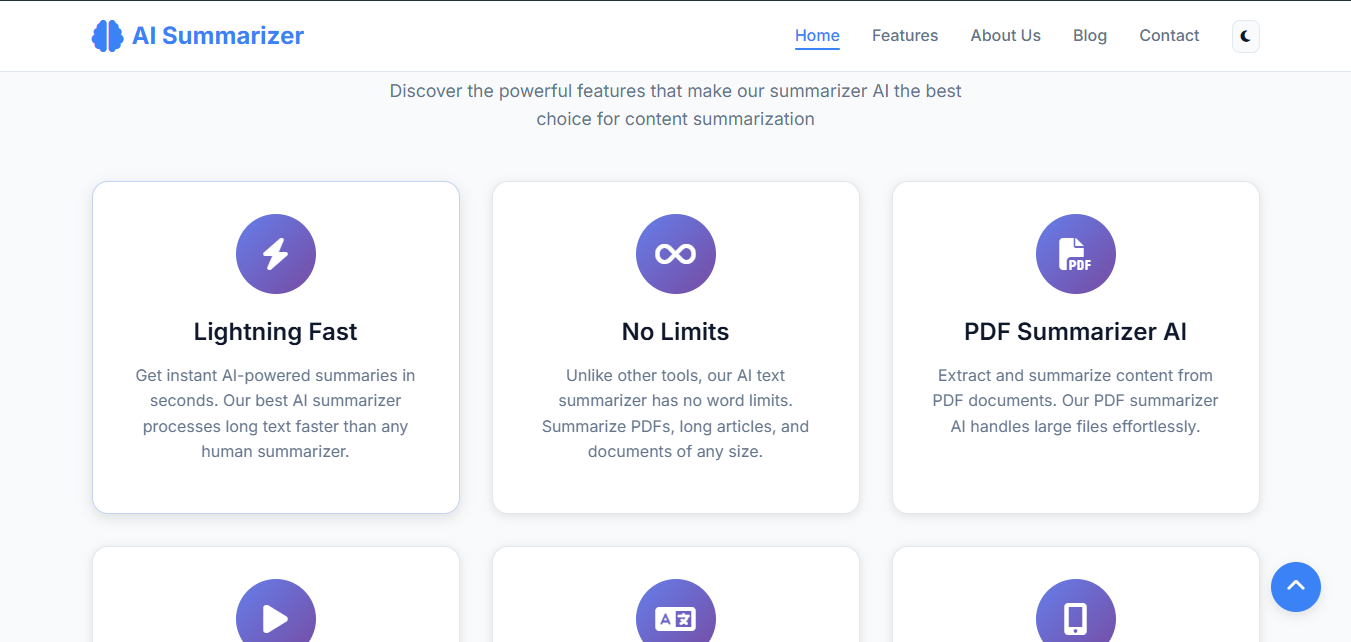Screen dimensions: 1351x642
Task: Click the mobile phone icon
Action: (1076, 618)
